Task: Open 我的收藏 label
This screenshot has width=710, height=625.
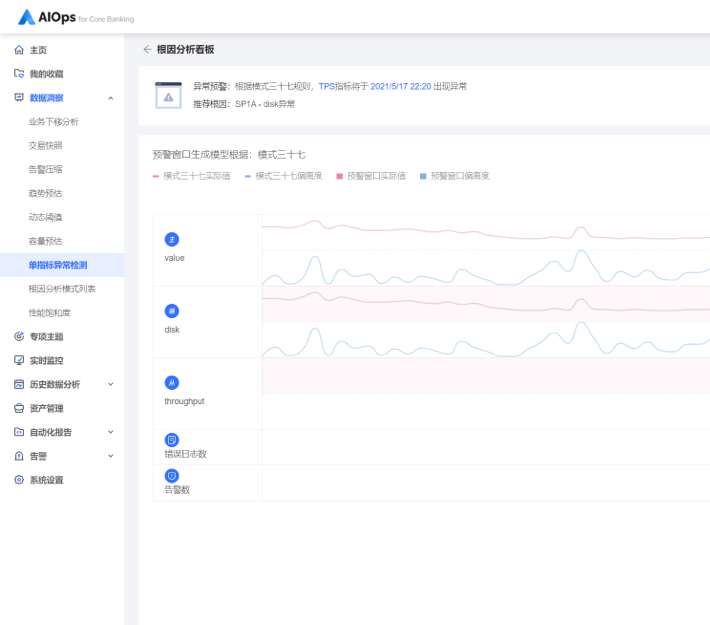Action: pyautogui.click(x=47, y=74)
